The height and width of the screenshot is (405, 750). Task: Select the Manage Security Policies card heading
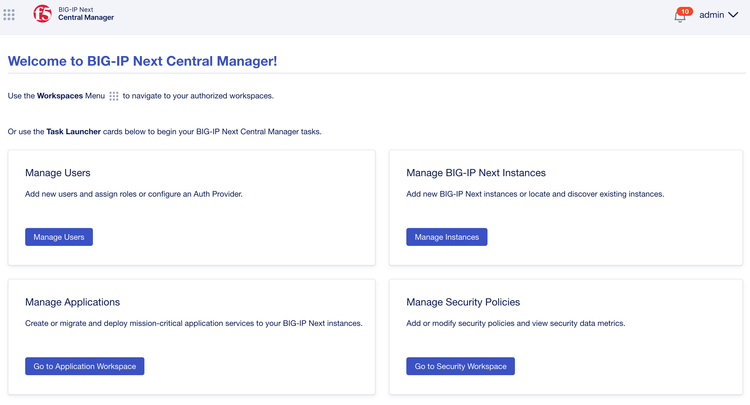463,302
